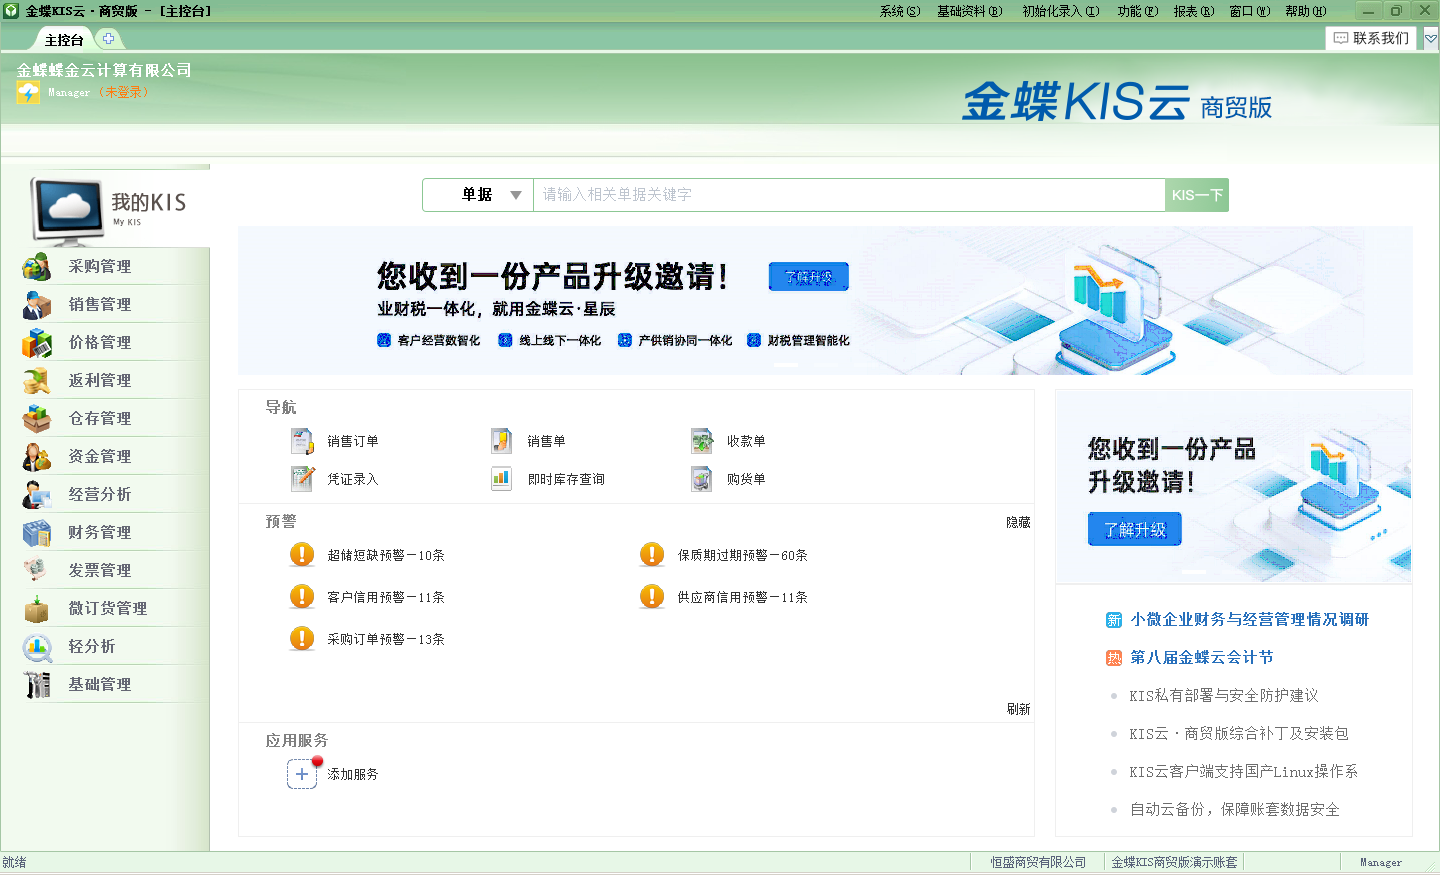Open the 功能(F) menu

point(1137,11)
